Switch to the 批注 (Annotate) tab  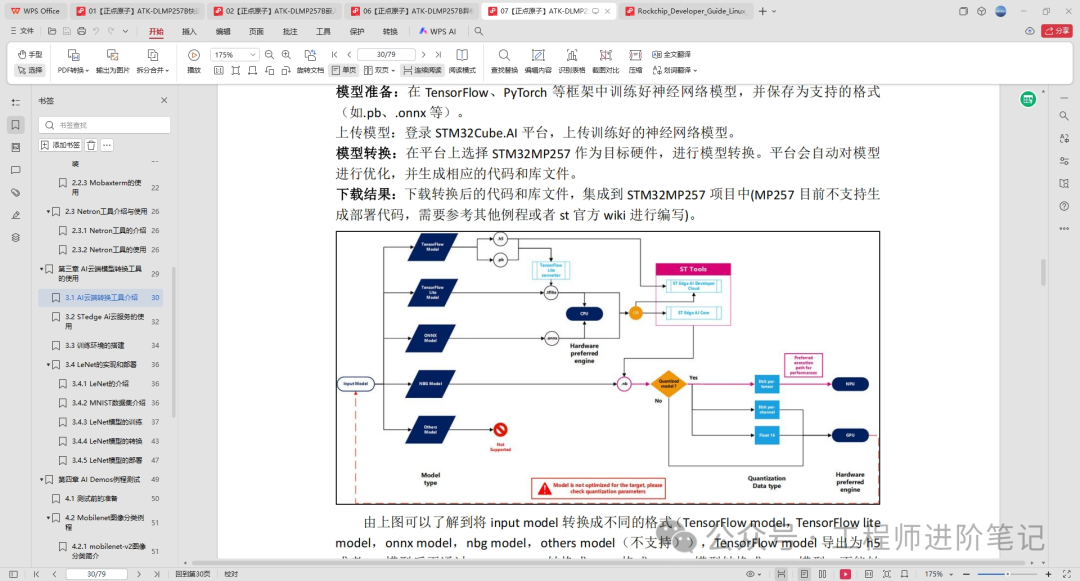click(x=290, y=32)
